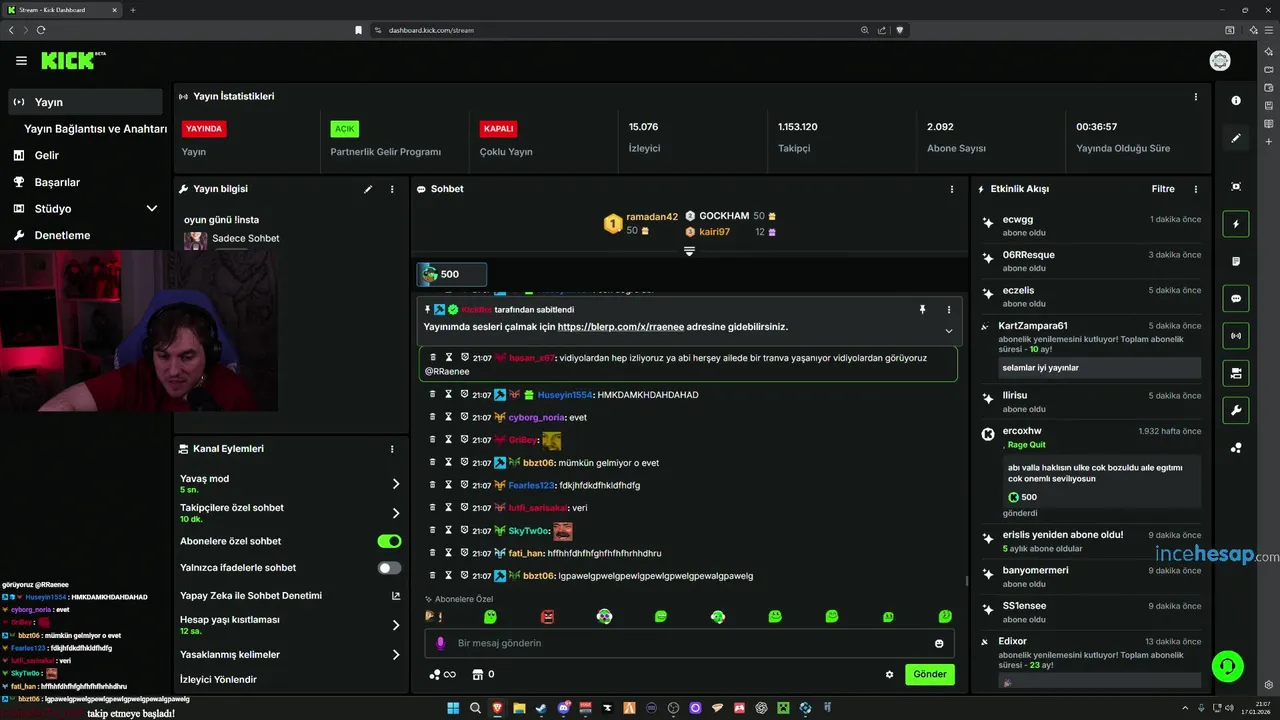Click the three-dots cluster icon in right sidebar
This screenshot has width=1280, height=720.
click(1236, 448)
